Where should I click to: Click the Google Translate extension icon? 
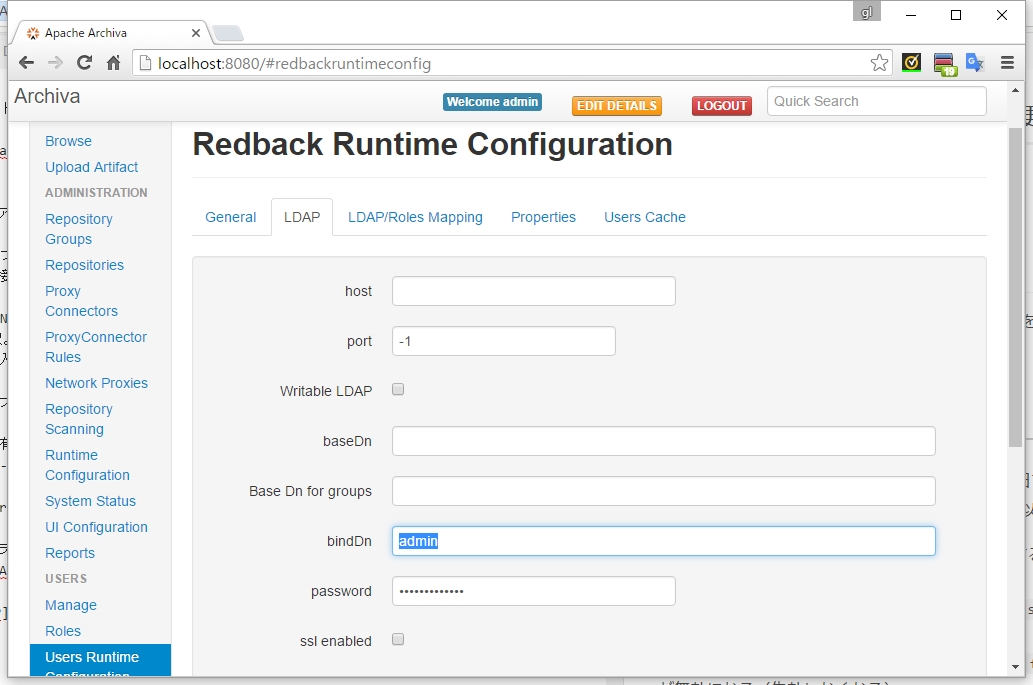(x=975, y=62)
